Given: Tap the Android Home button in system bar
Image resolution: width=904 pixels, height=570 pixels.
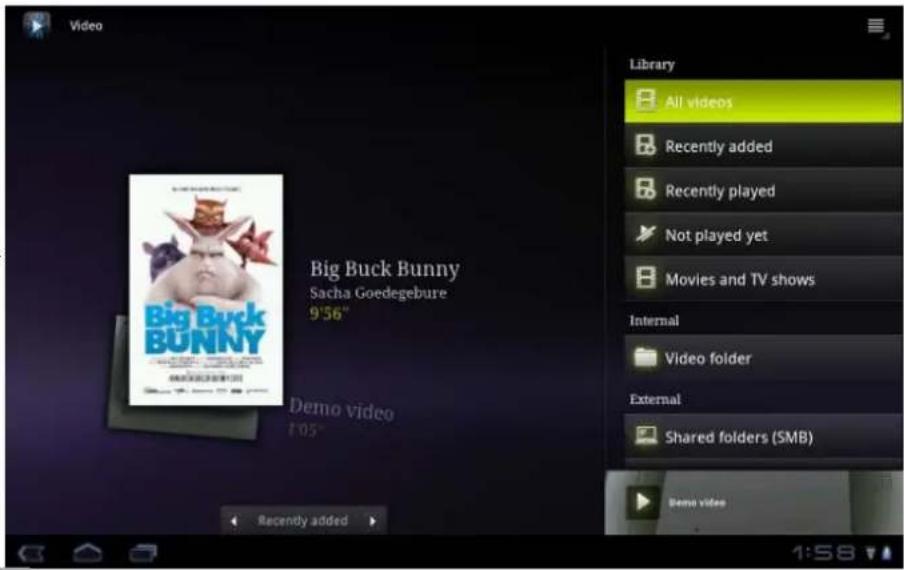Looking at the screenshot, I should pos(88,553).
